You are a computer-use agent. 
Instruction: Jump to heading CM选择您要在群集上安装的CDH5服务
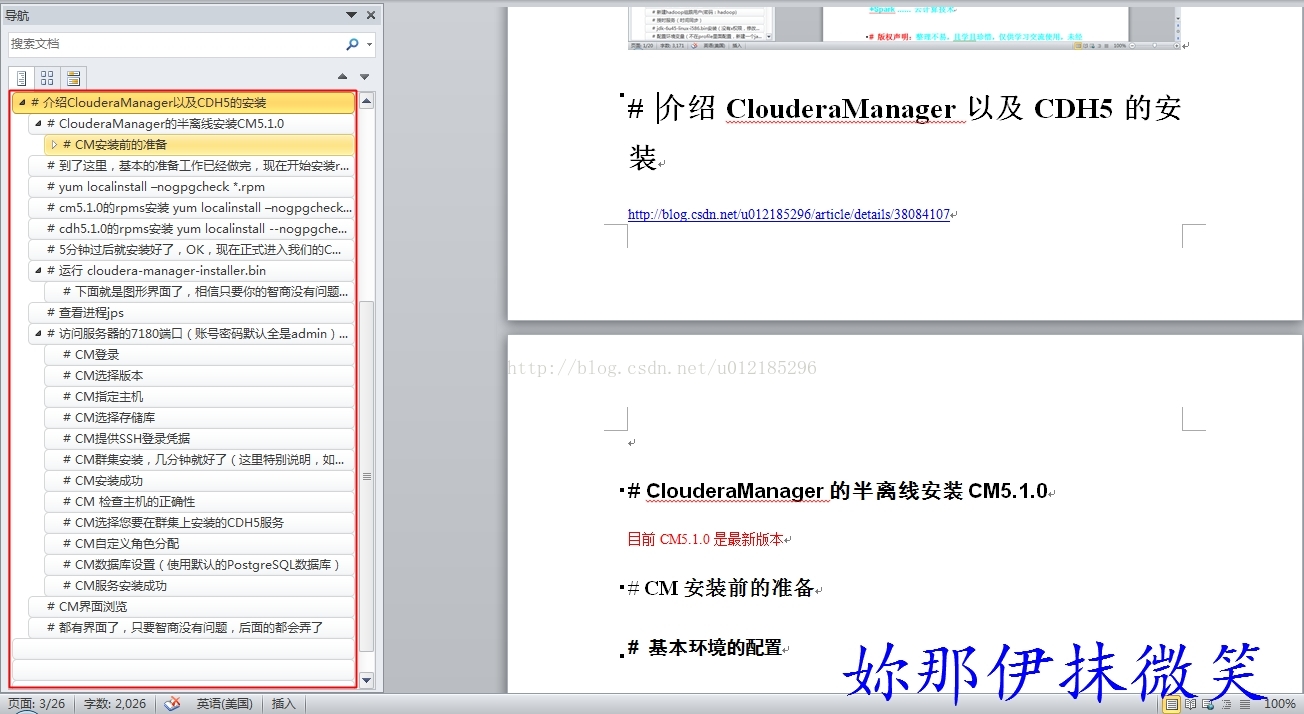click(199, 523)
